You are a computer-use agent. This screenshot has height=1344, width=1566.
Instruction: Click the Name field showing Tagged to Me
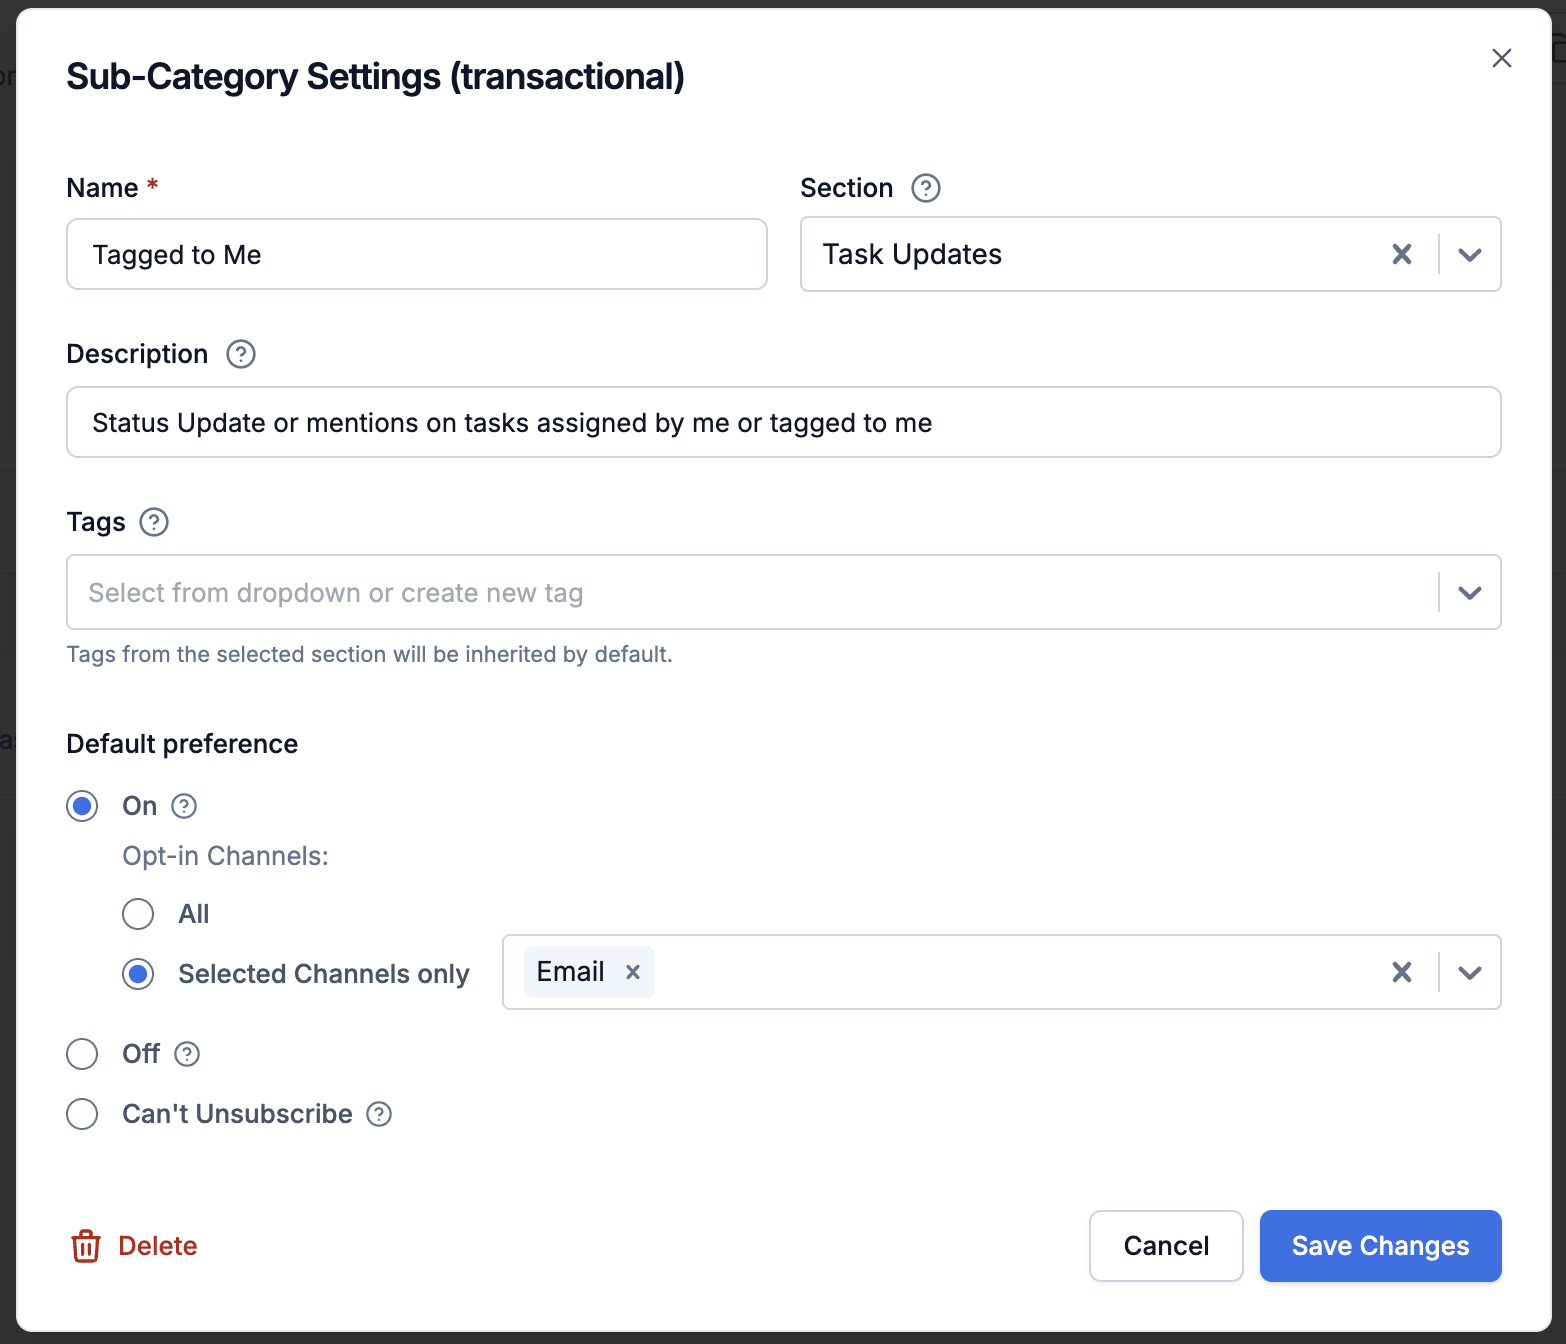click(416, 254)
